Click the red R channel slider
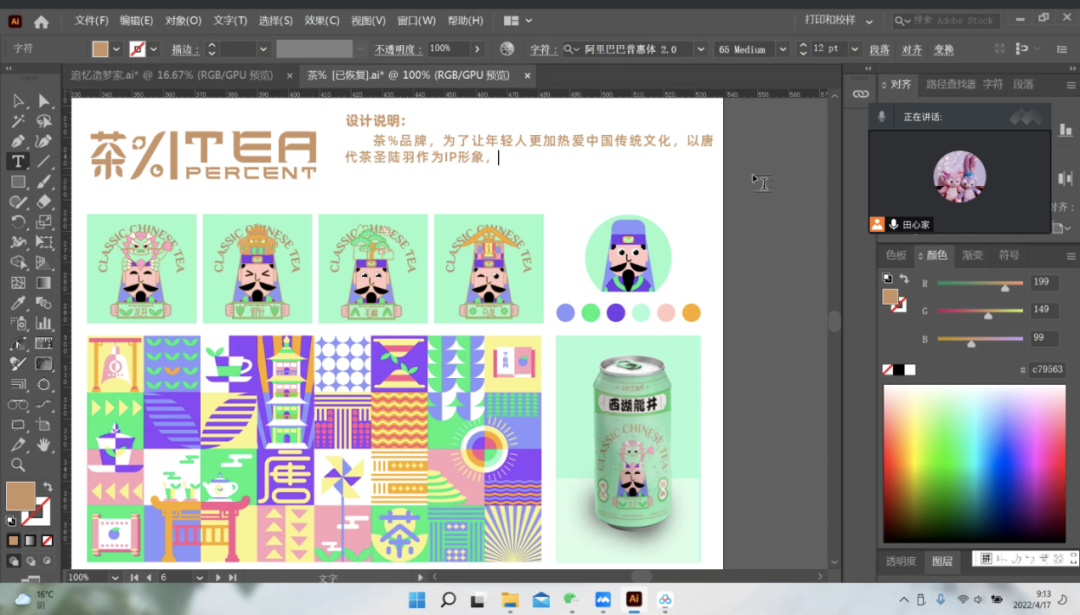Screen dimensions: 1080x615 point(979,284)
